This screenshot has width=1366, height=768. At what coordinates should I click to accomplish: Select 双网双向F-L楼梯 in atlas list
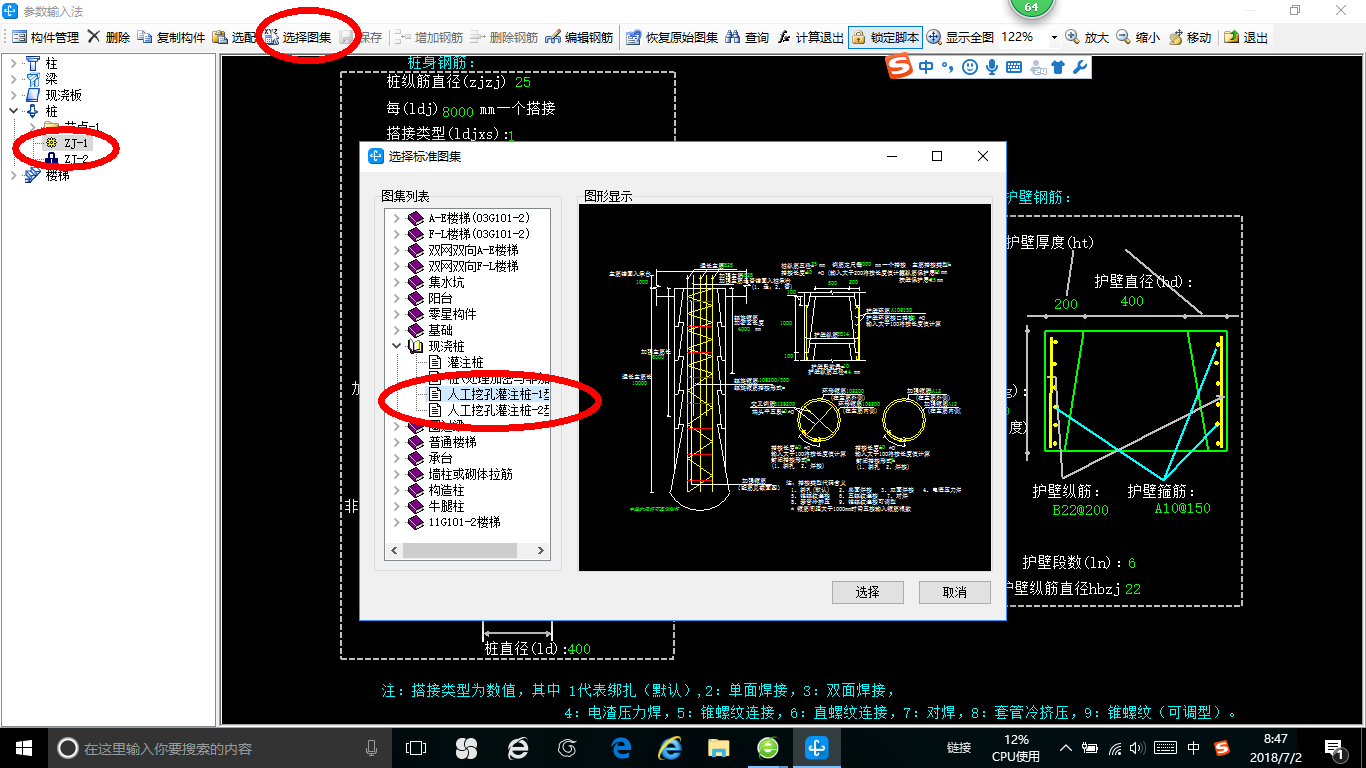tap(473, 266)
